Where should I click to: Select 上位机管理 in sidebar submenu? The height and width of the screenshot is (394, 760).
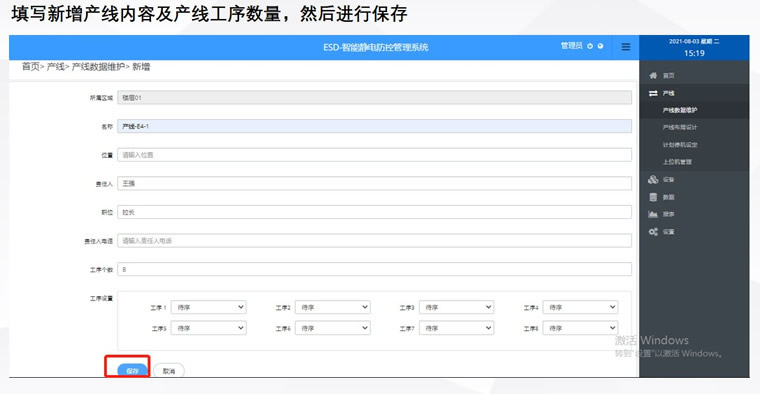coord(677,162)
